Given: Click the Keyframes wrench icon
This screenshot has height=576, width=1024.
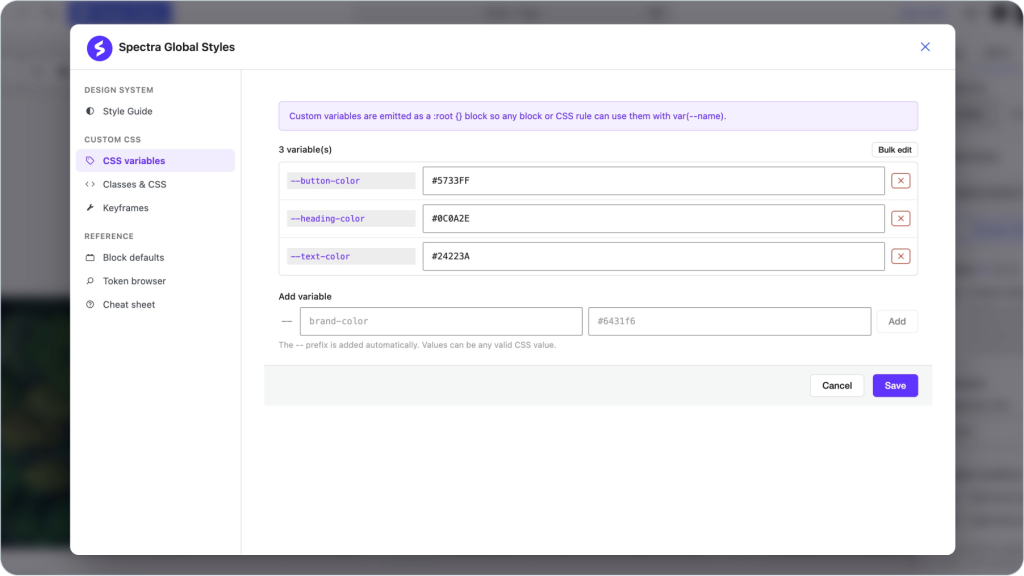Looking at the screenshot, I should point(90,208).
